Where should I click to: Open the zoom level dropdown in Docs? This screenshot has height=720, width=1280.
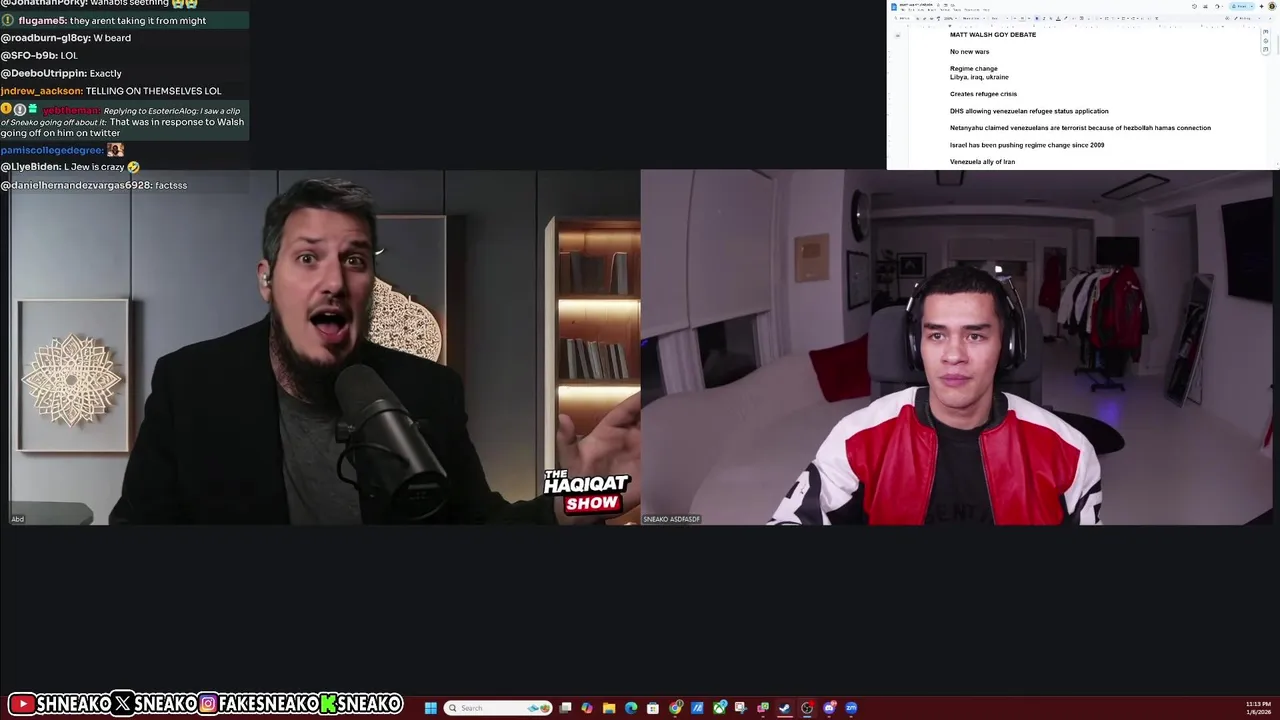tap(949, 18)
